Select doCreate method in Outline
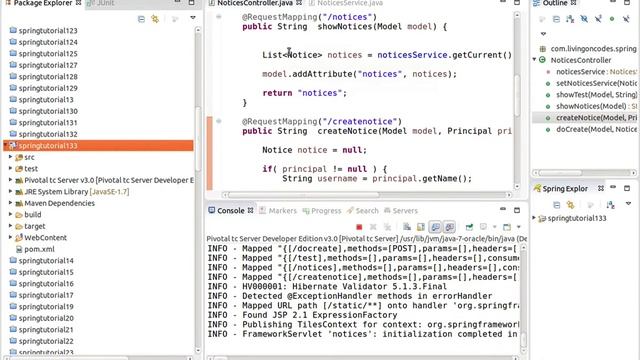The height and width of the screenshot is (360, 640). click(x=596, y=129)
